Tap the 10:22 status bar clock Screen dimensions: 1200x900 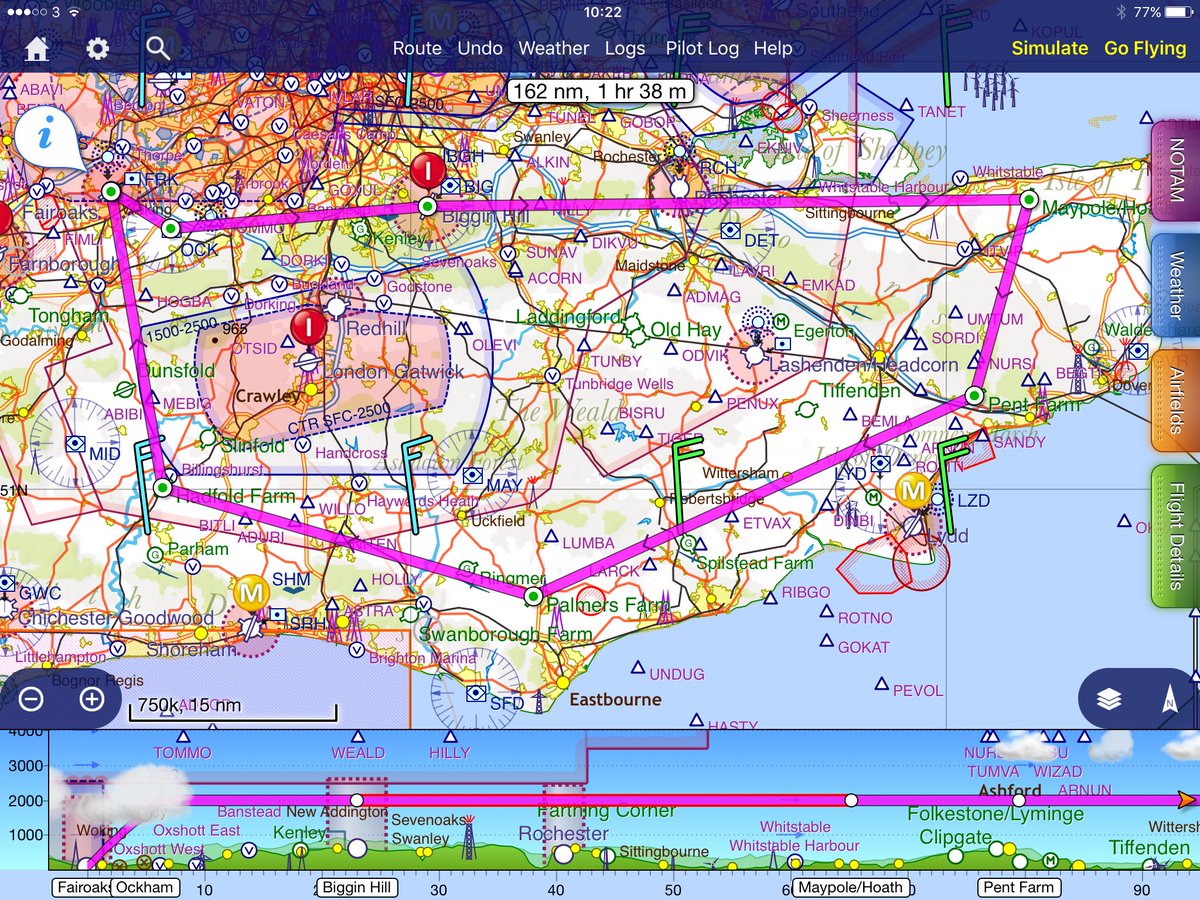click(601, 12)
